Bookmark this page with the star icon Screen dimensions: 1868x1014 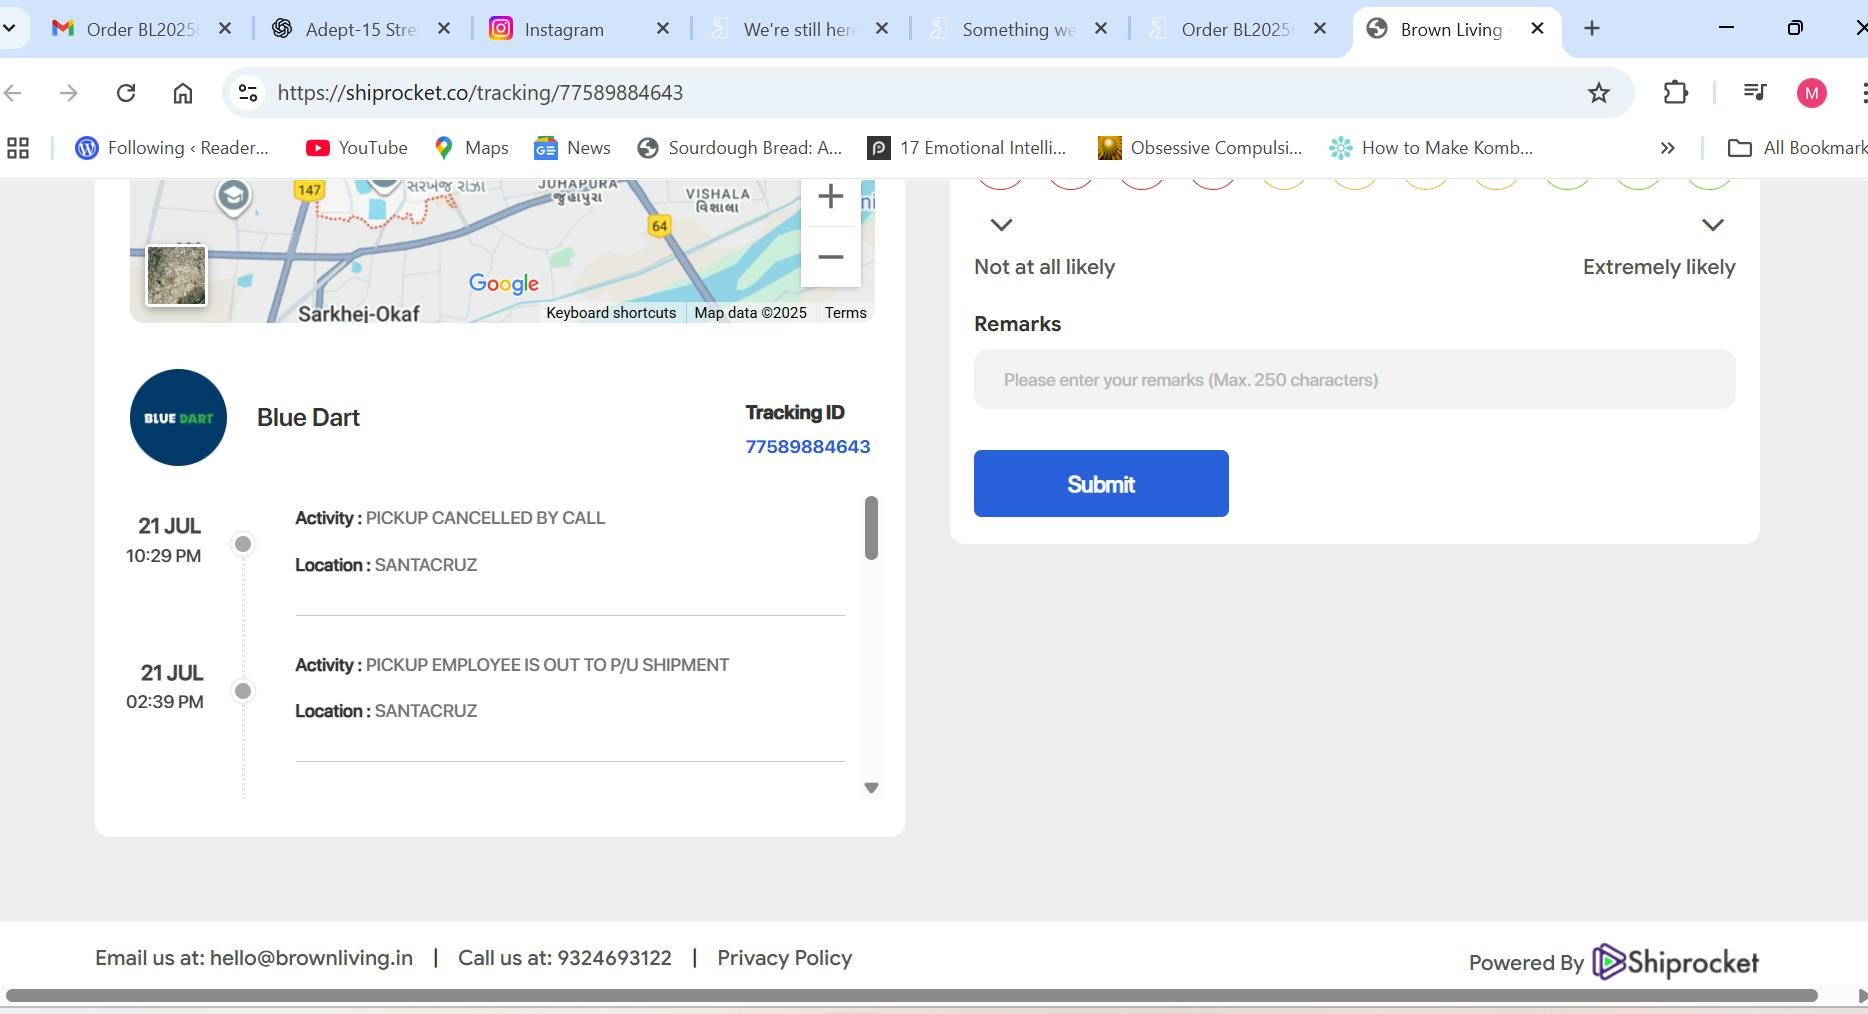click(x=1599, y=93)
